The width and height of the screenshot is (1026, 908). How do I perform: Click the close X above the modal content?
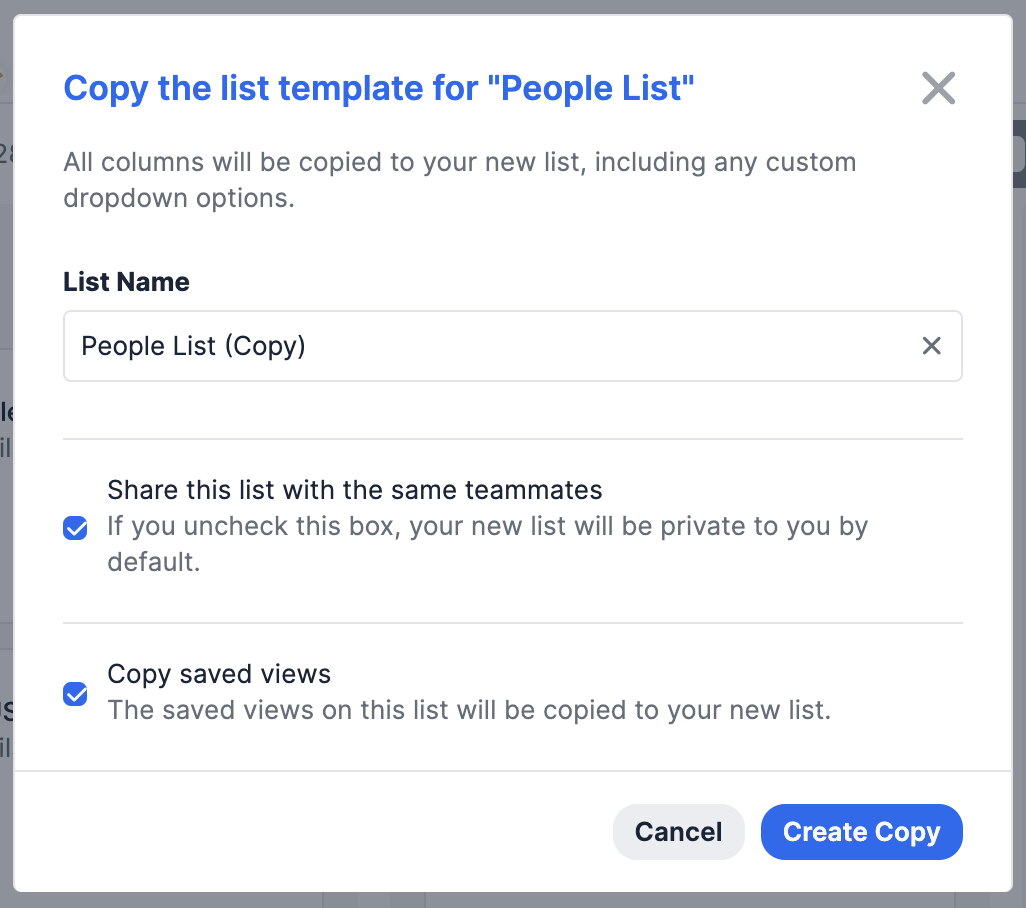click(938, 88)
